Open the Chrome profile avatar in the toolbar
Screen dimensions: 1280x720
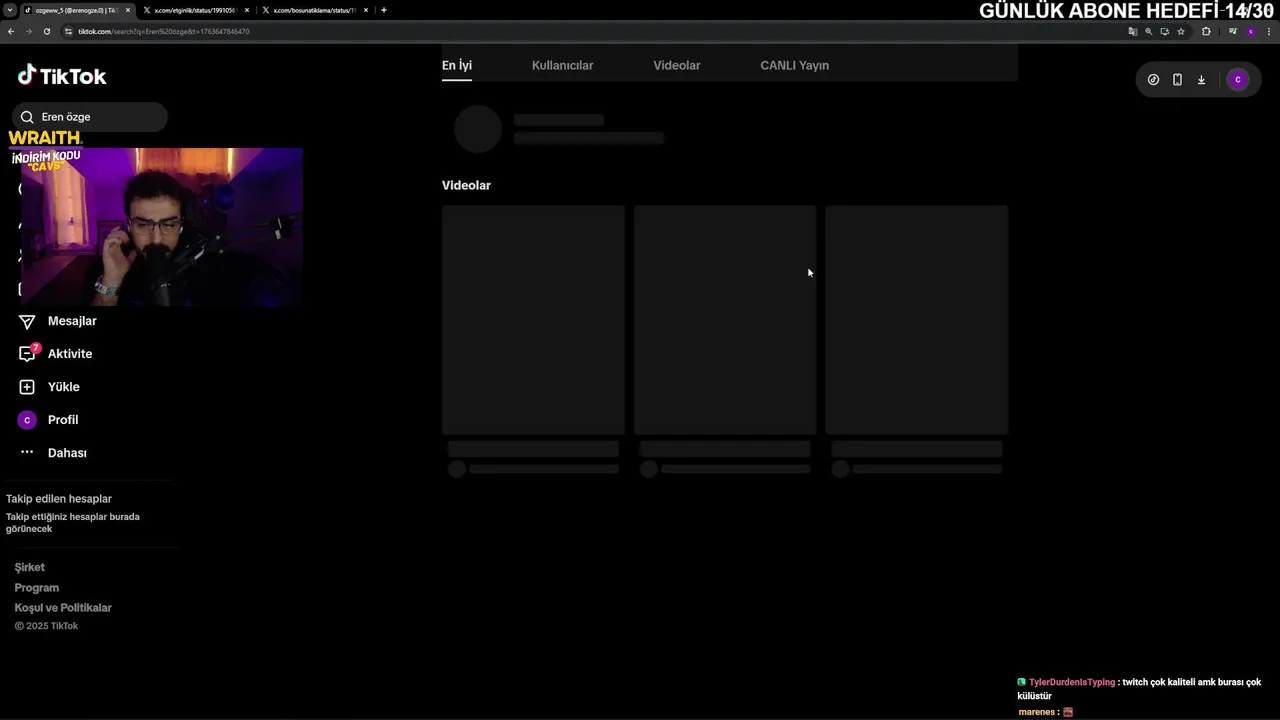1251,31
